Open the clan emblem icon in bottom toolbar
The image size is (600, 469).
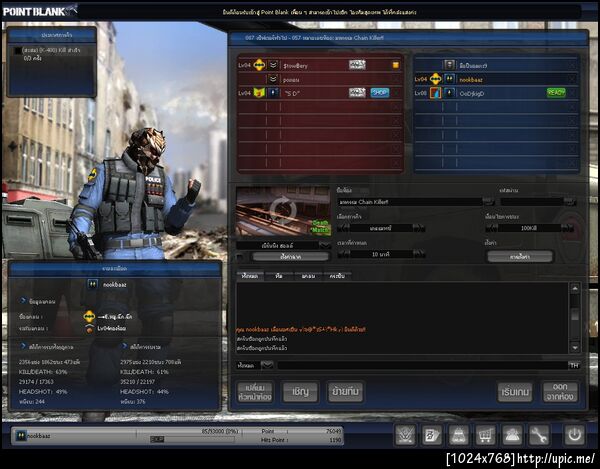pyautogui.click(x=406, y=435)
